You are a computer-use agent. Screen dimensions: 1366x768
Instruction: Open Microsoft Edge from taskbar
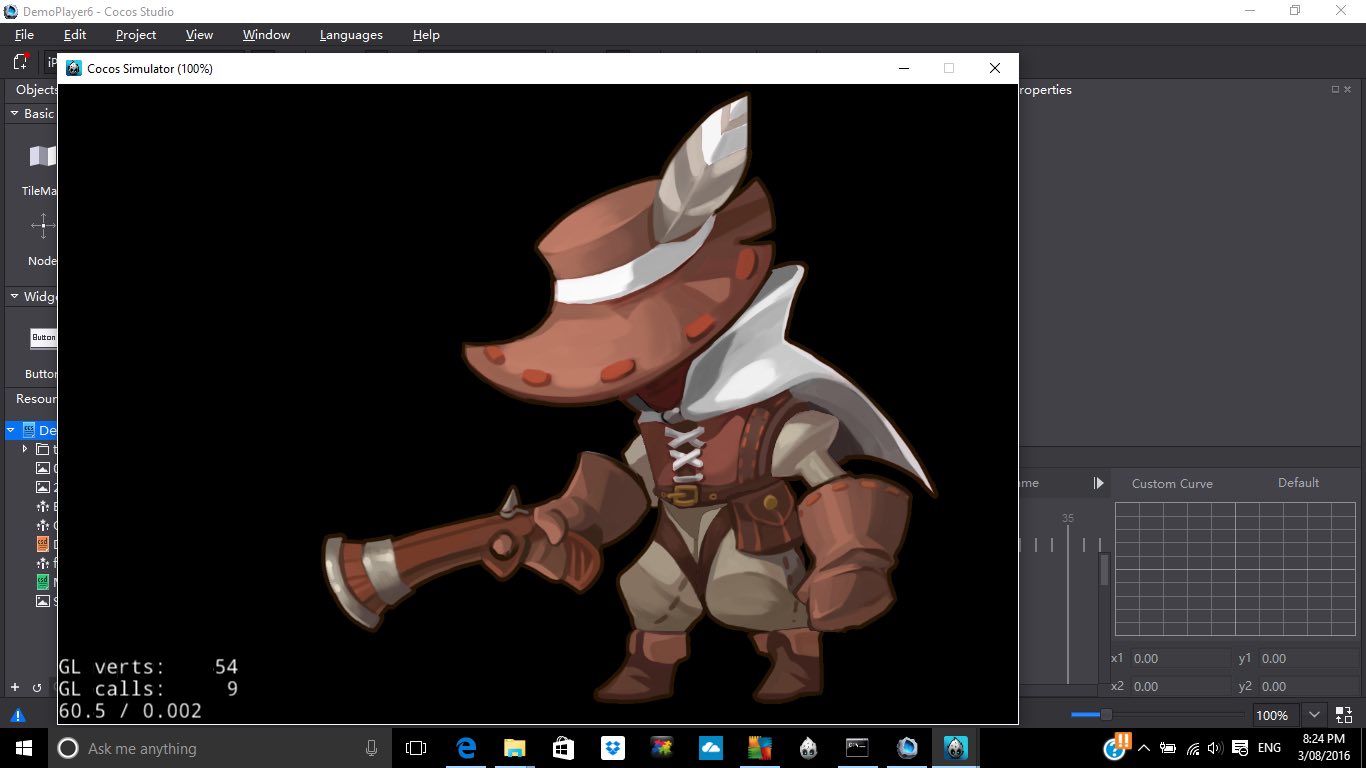coord(466,748)
